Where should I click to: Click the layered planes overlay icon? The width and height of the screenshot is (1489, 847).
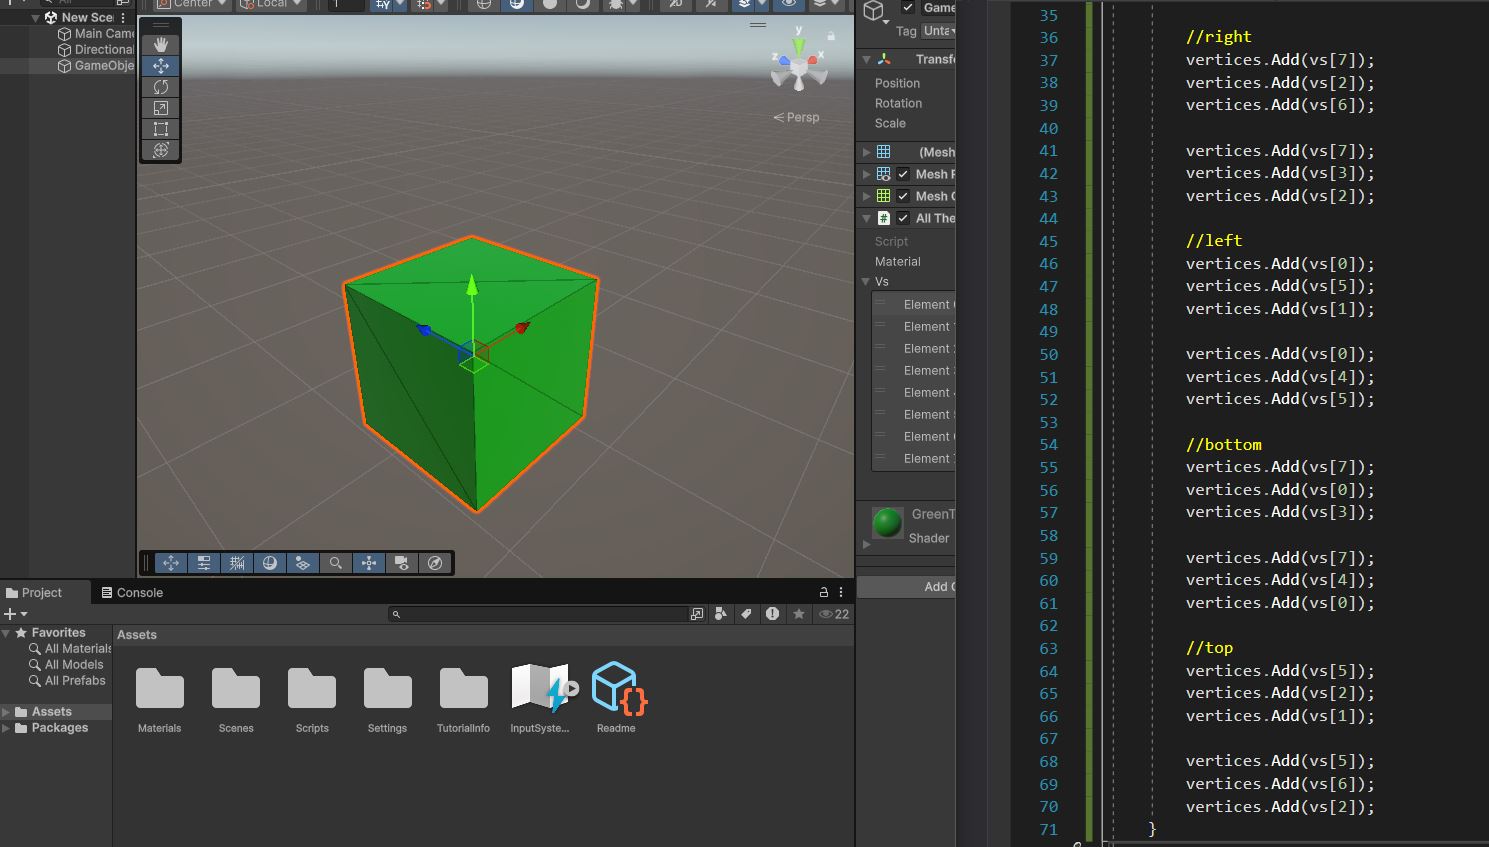tap(303, 563)
